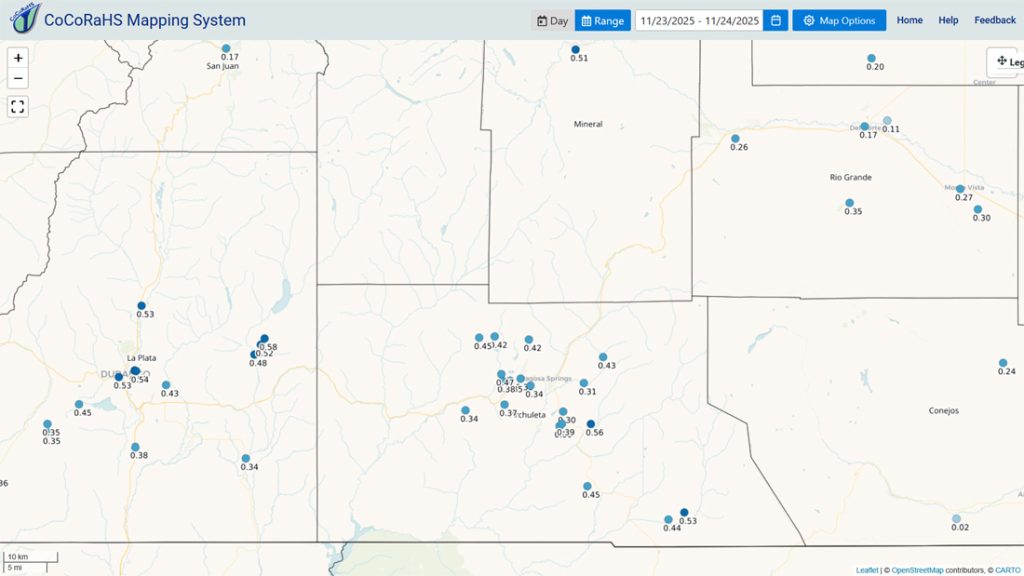Open the CARTO attribution link

point(1008,570)
